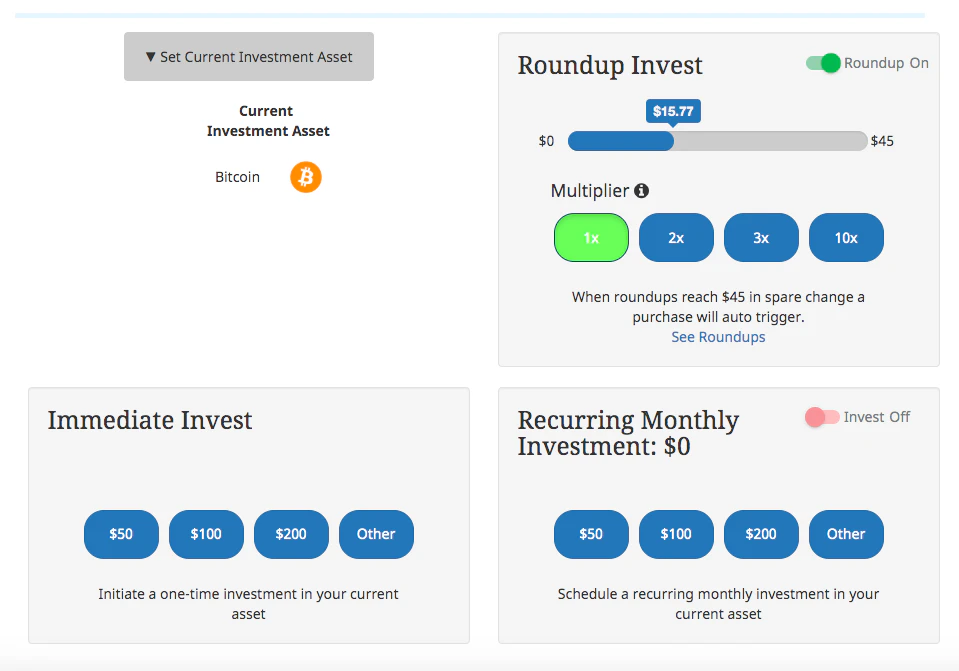Pick the 3x roundup multiplier
959x671 pixels.
coord(761,237)
